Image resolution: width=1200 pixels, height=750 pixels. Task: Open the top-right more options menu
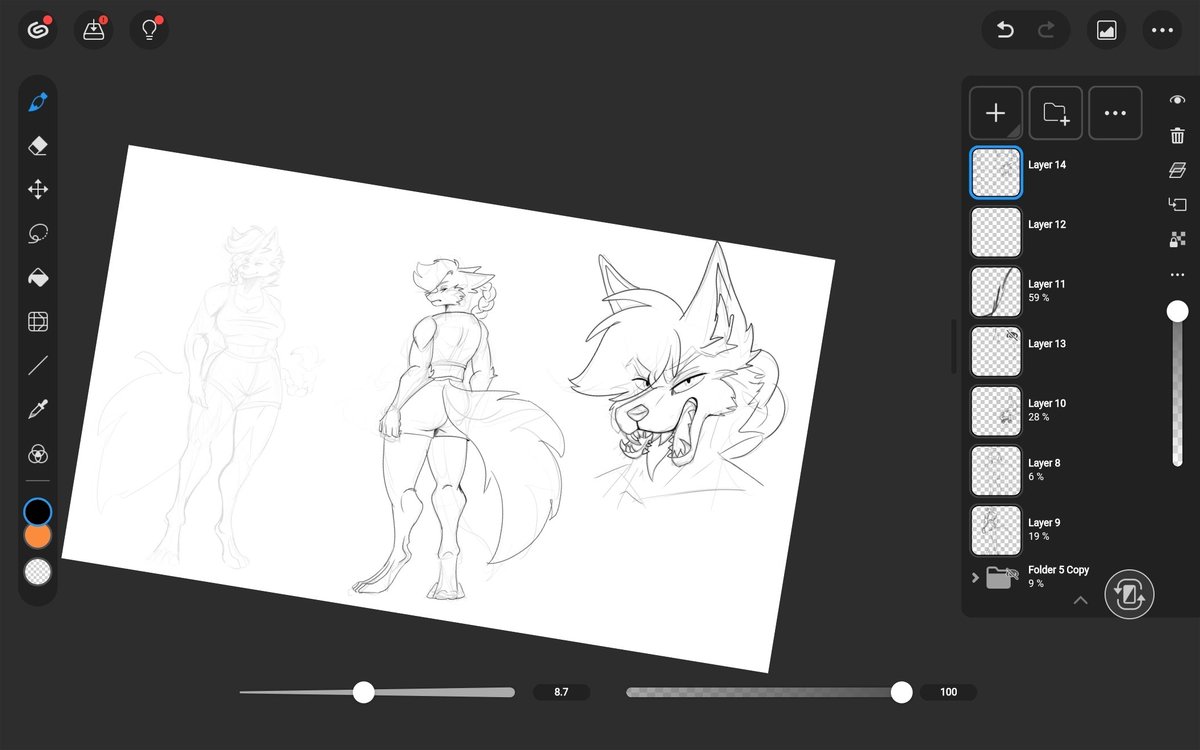1162,30
